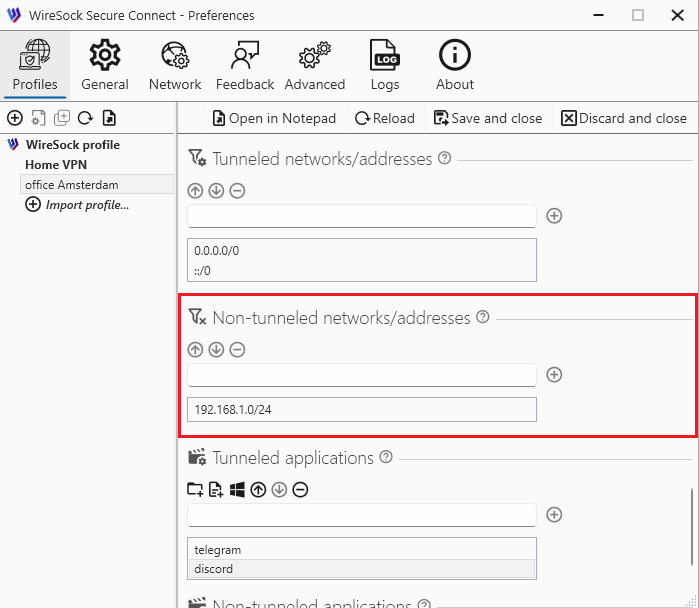Open the Network settings tab

coord(175,65)
